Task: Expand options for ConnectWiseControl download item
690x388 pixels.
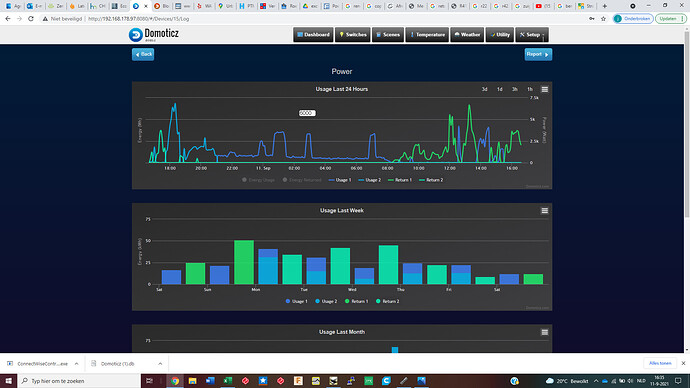Action: [77, 364]
